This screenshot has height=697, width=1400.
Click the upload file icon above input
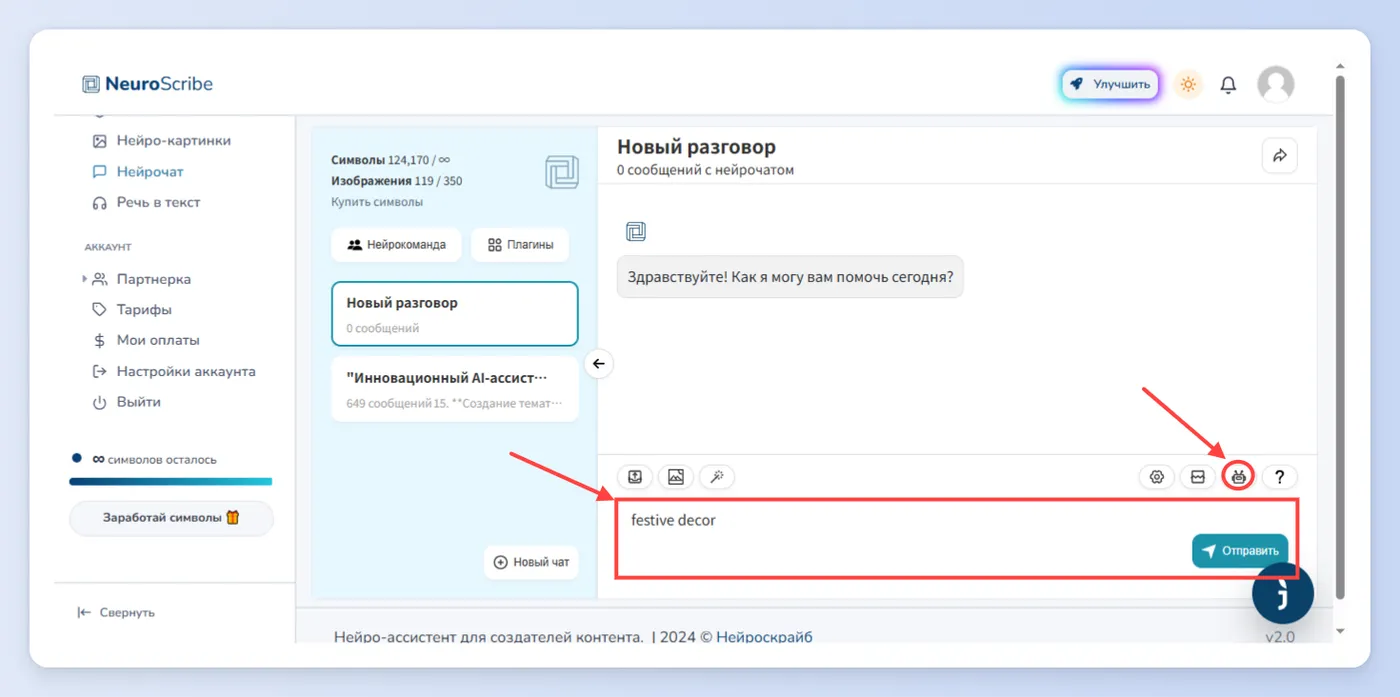click(x=635, y=477)
